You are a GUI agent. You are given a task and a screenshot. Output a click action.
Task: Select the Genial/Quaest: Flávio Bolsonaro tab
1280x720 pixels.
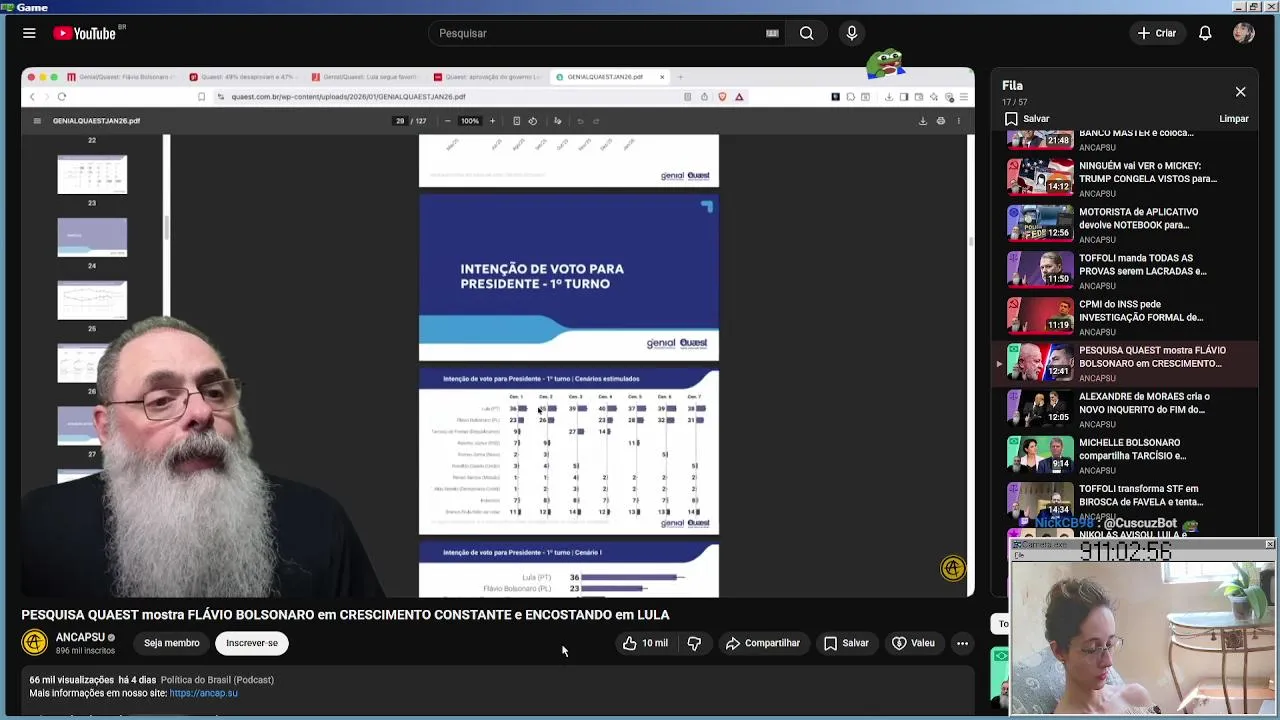click(122, 77)
